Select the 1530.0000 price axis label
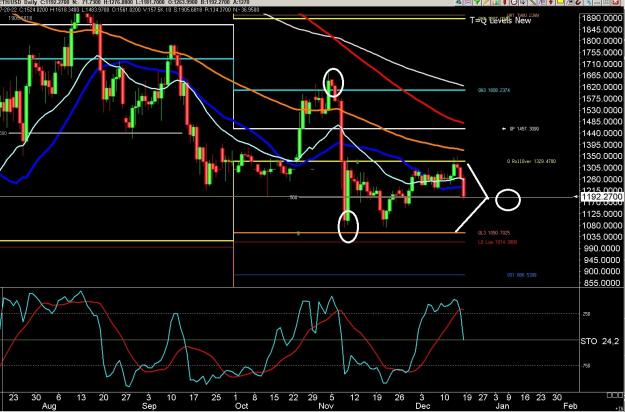Viewport: 625px width, 412px height. pyautogui.click(x=602, y=110)
